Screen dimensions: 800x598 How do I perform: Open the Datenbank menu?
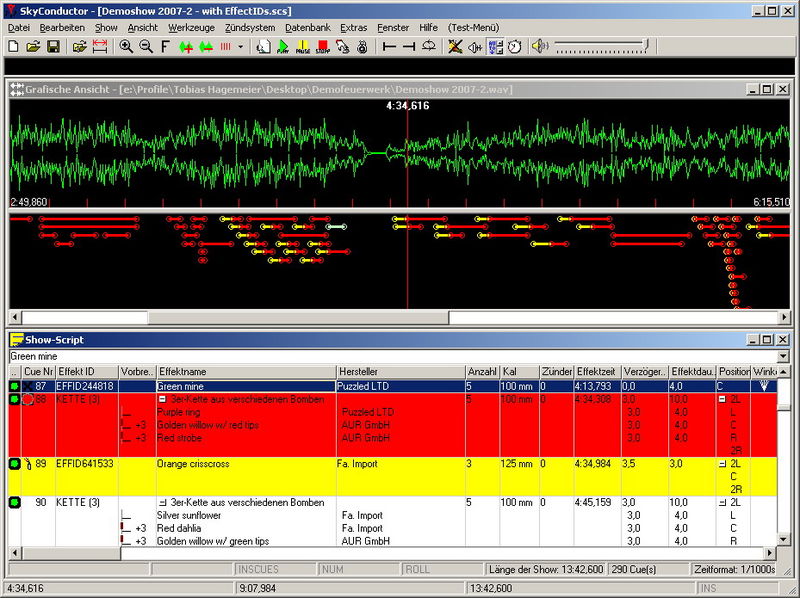pos(307,28)
